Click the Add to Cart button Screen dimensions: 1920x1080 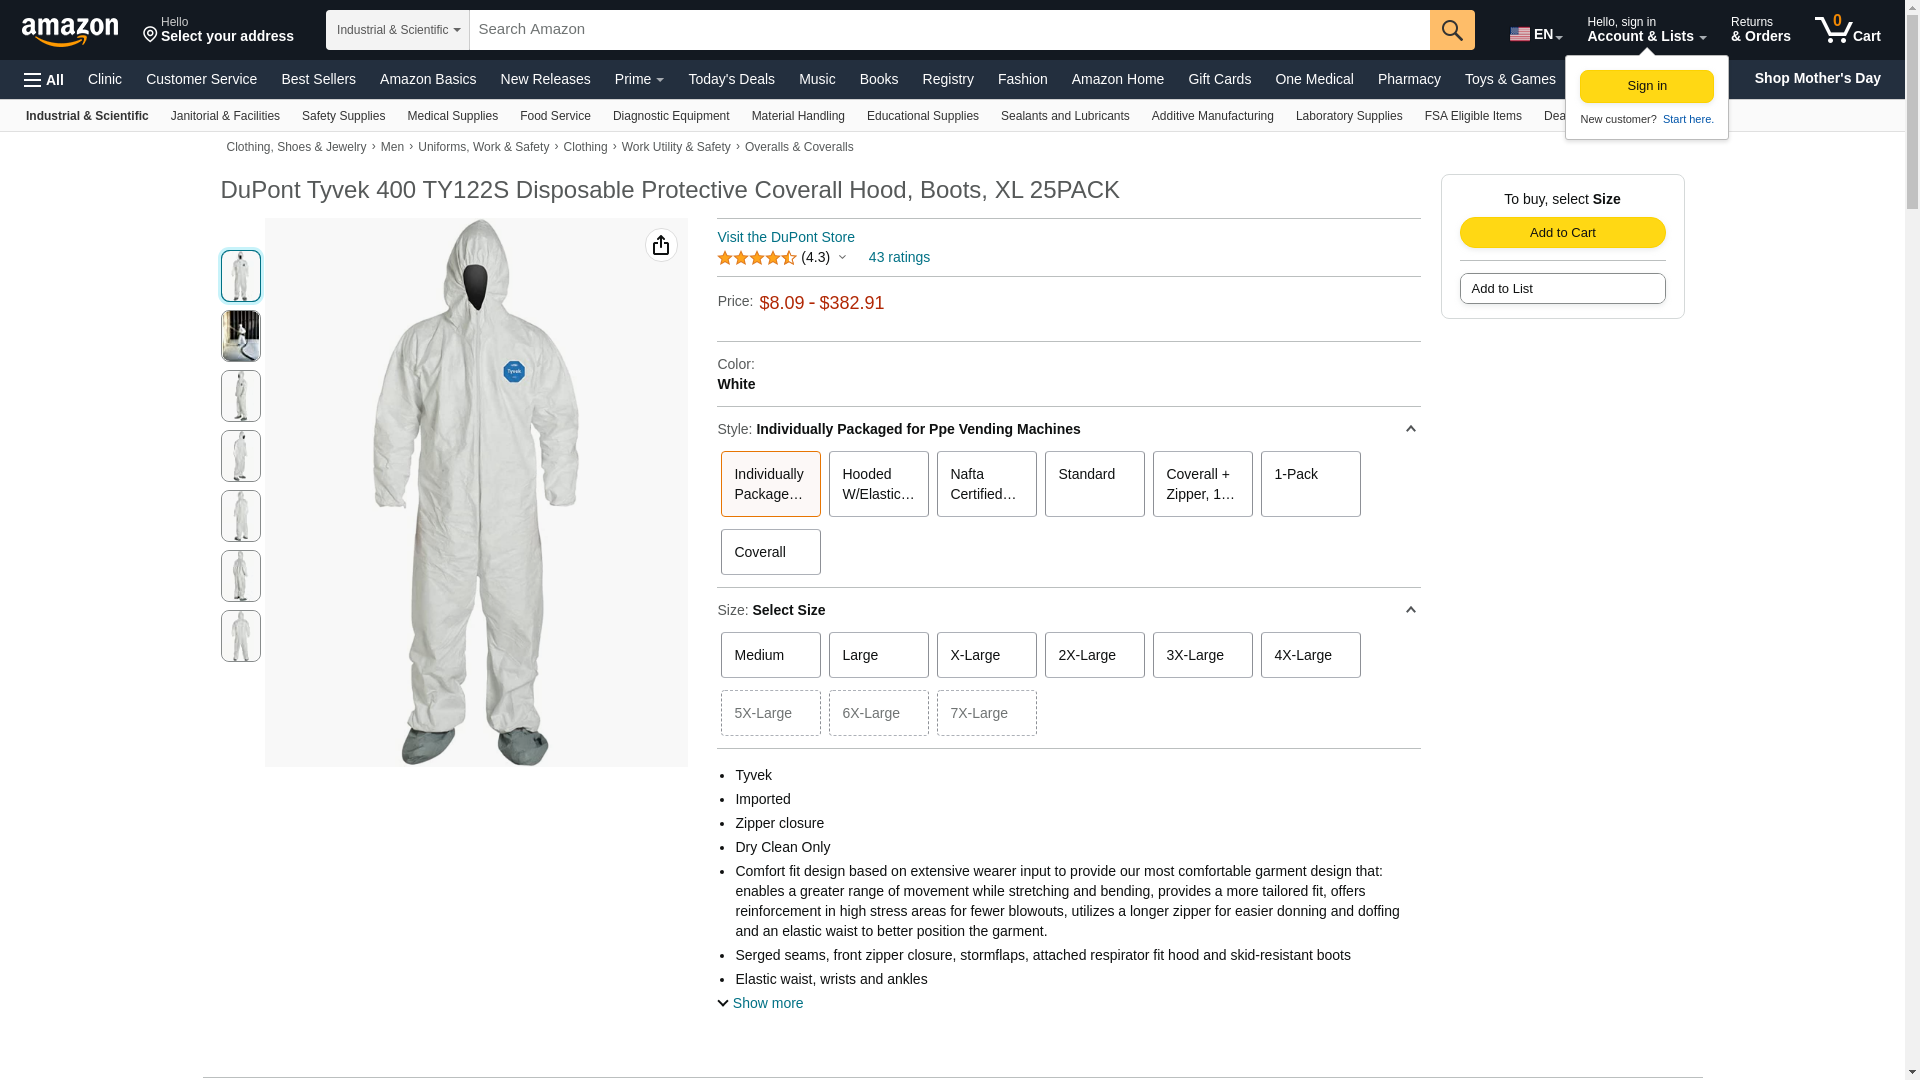[x=1562, y=233]
